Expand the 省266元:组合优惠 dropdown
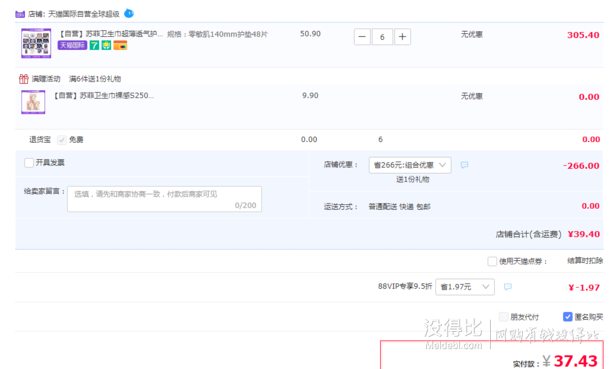Screen dimensions: 610x369 [410, 165]
